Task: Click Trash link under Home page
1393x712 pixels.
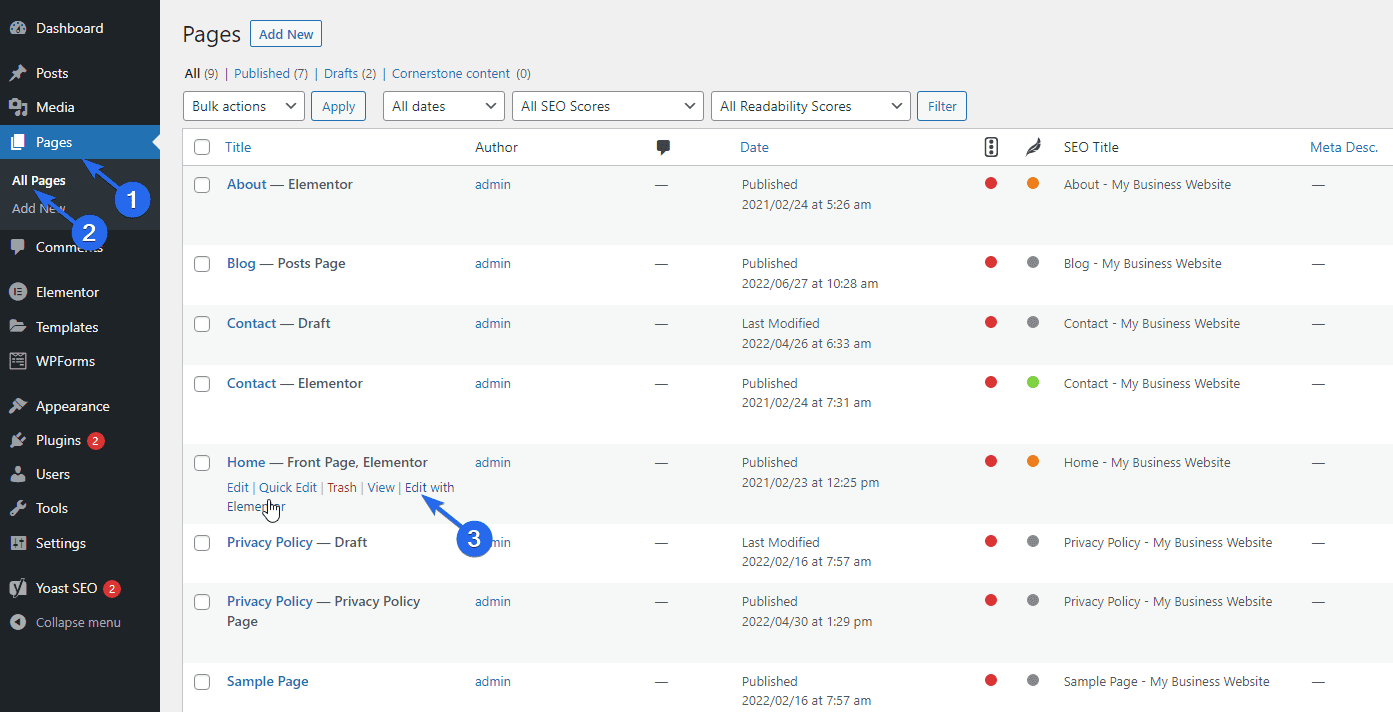Action: point(342,487)
